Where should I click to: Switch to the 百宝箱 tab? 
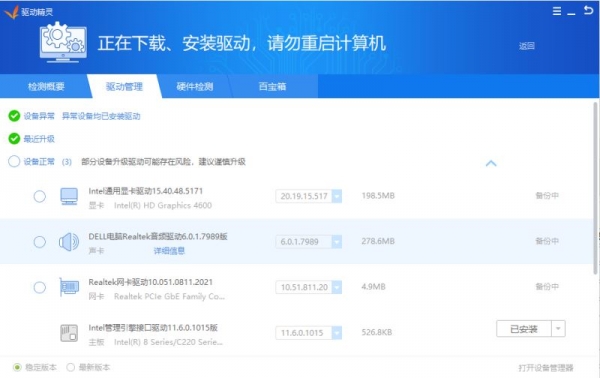pos(272,86)
